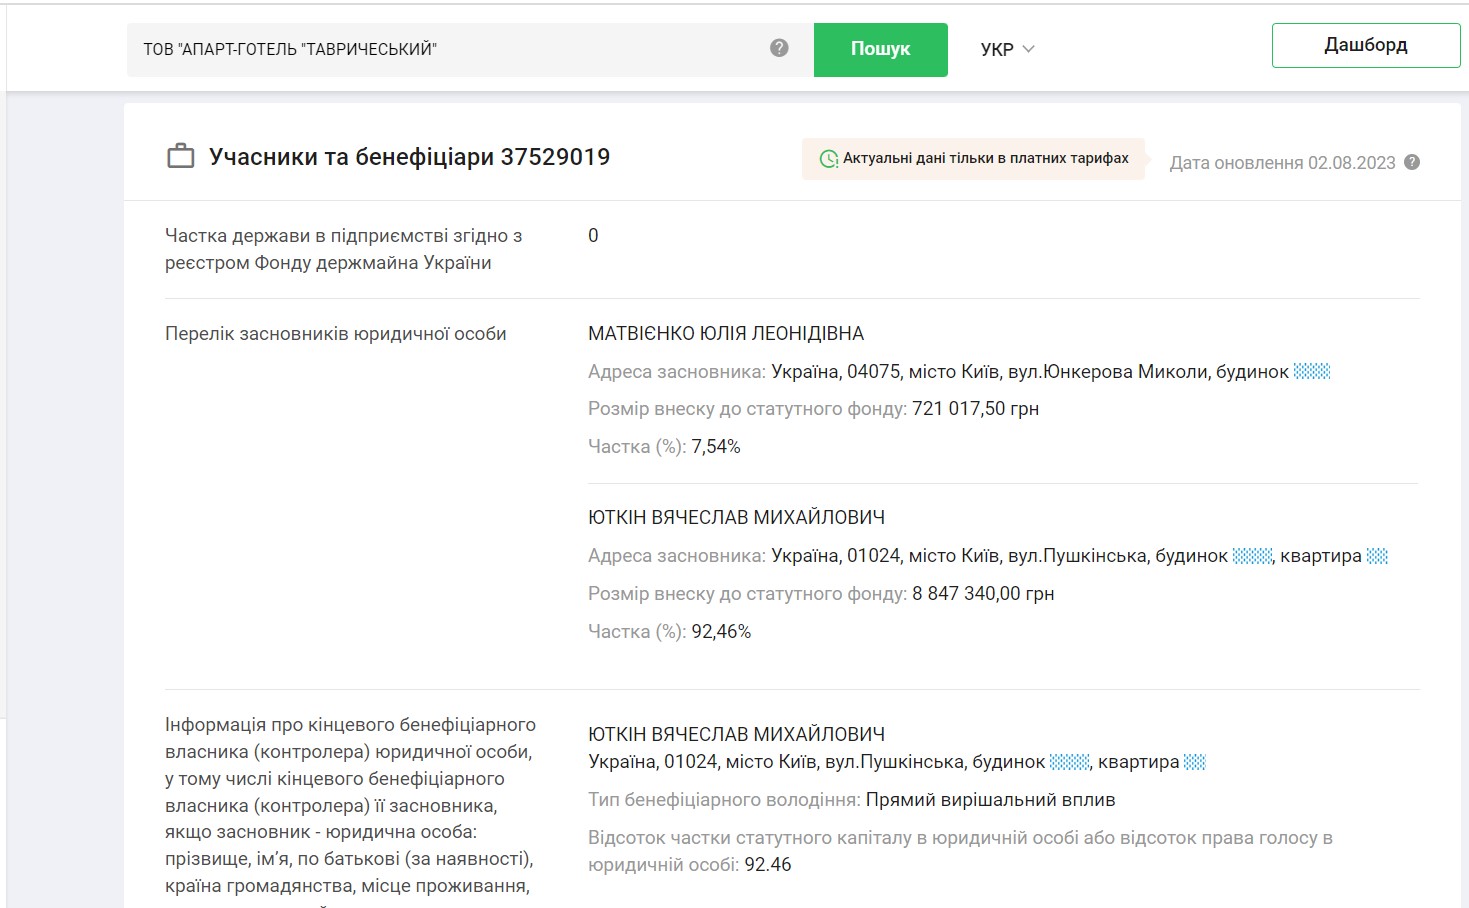Open beneficiary ЮТКІН ВЯЧЕСЛАВ МИХАЙЛОВИЧ entry
The width and height of the screenshot is (1469, 908).
click(736, 734)
